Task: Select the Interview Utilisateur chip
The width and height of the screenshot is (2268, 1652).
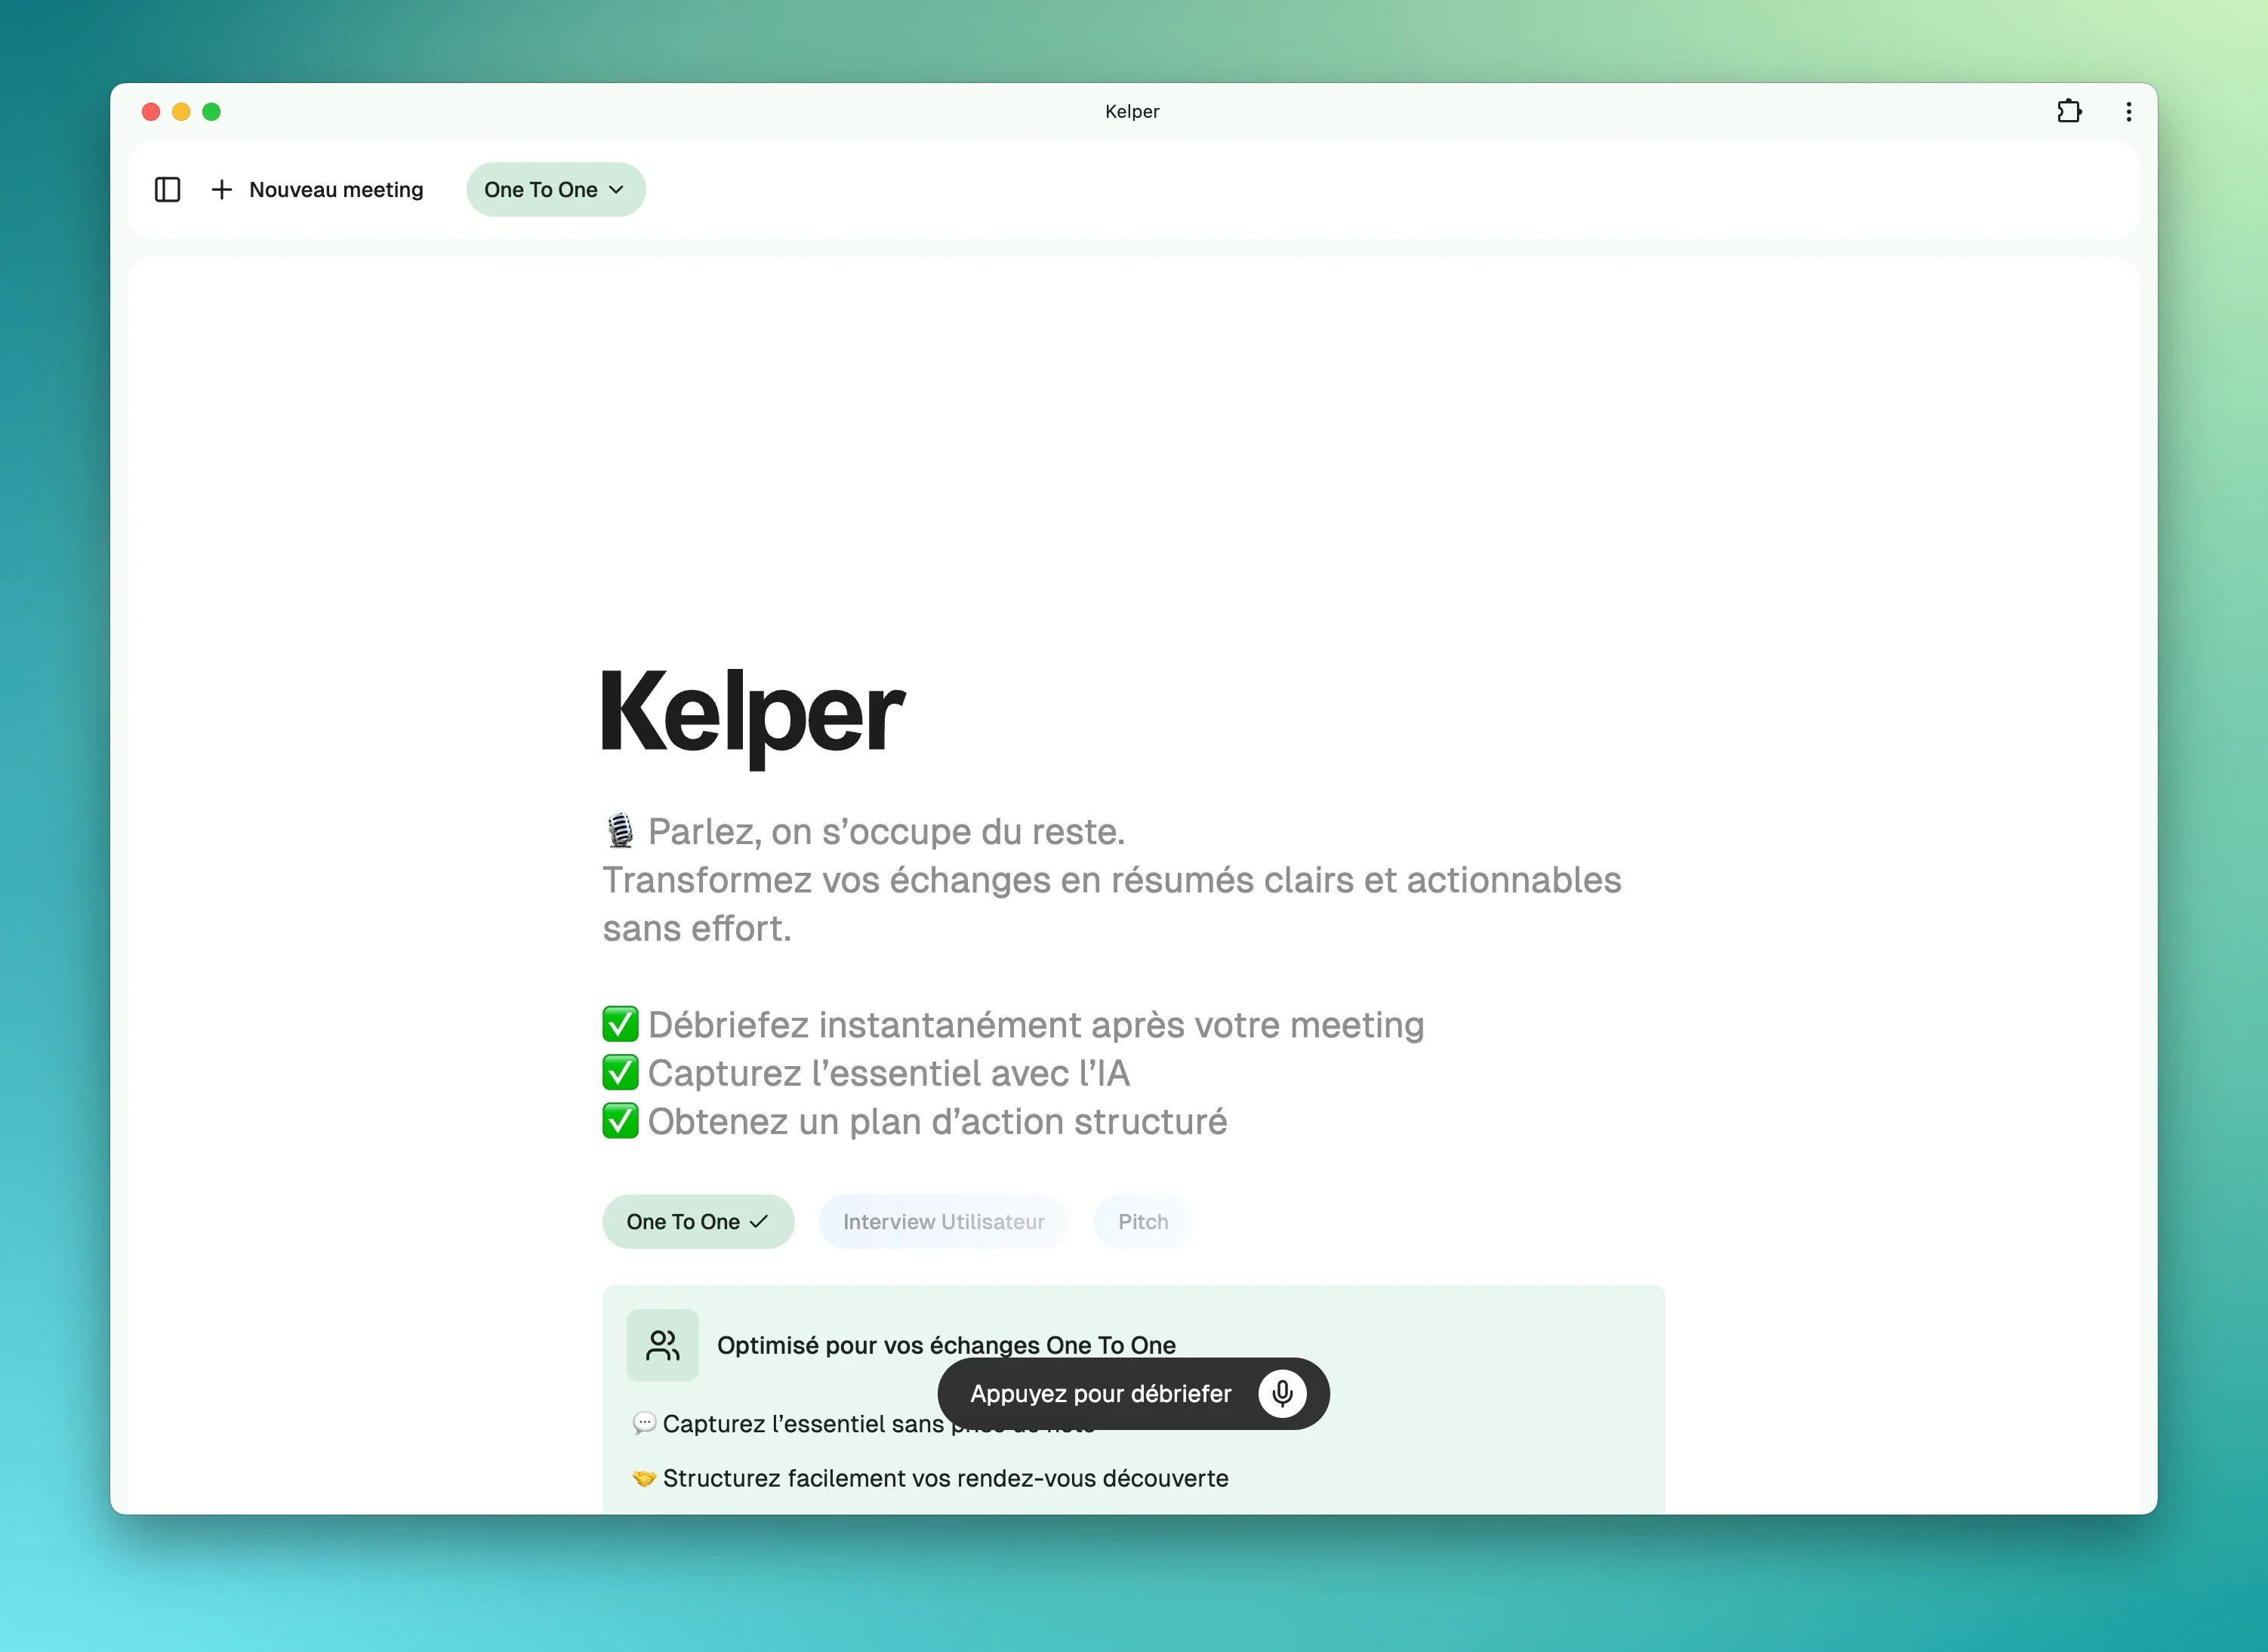Action: coord(943,1221)
